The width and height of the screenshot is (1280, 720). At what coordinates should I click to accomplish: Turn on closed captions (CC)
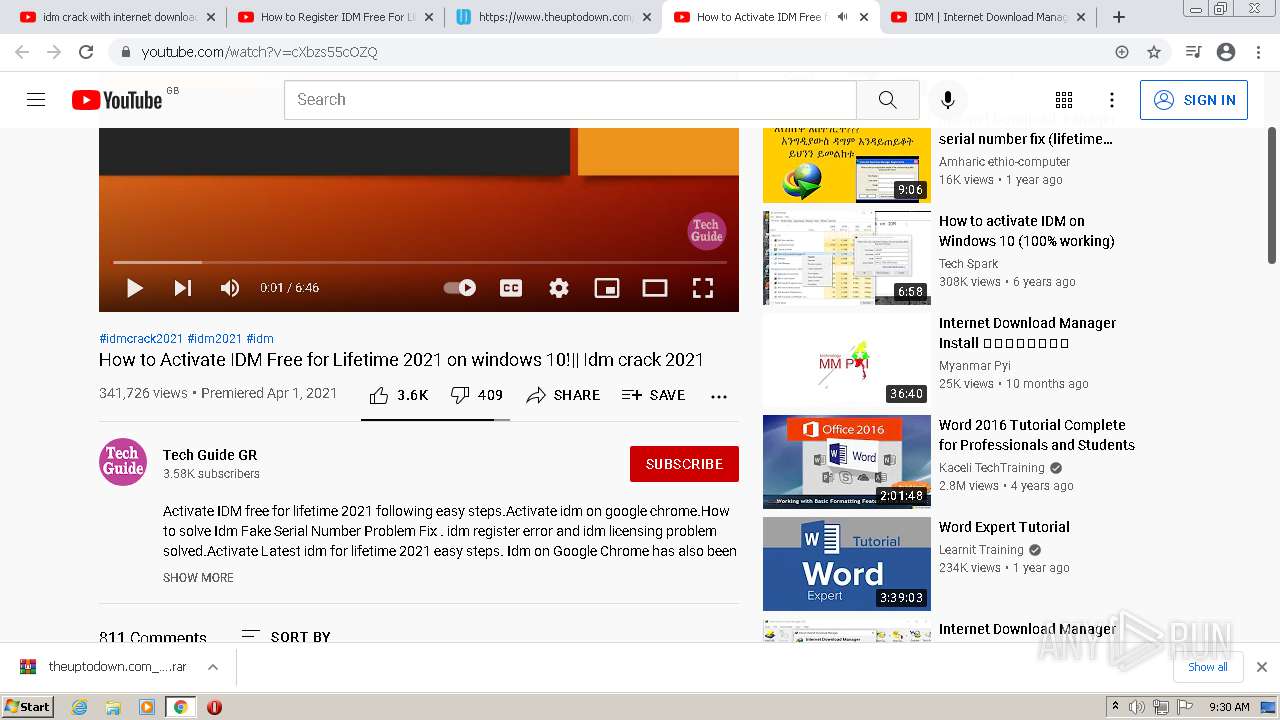511,288
